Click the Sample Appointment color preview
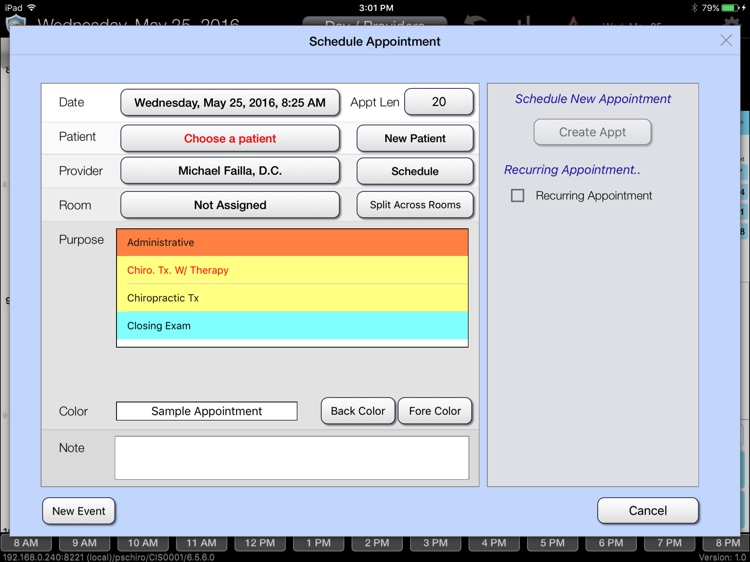Screen dimensions: 750x562 (207, 411)
